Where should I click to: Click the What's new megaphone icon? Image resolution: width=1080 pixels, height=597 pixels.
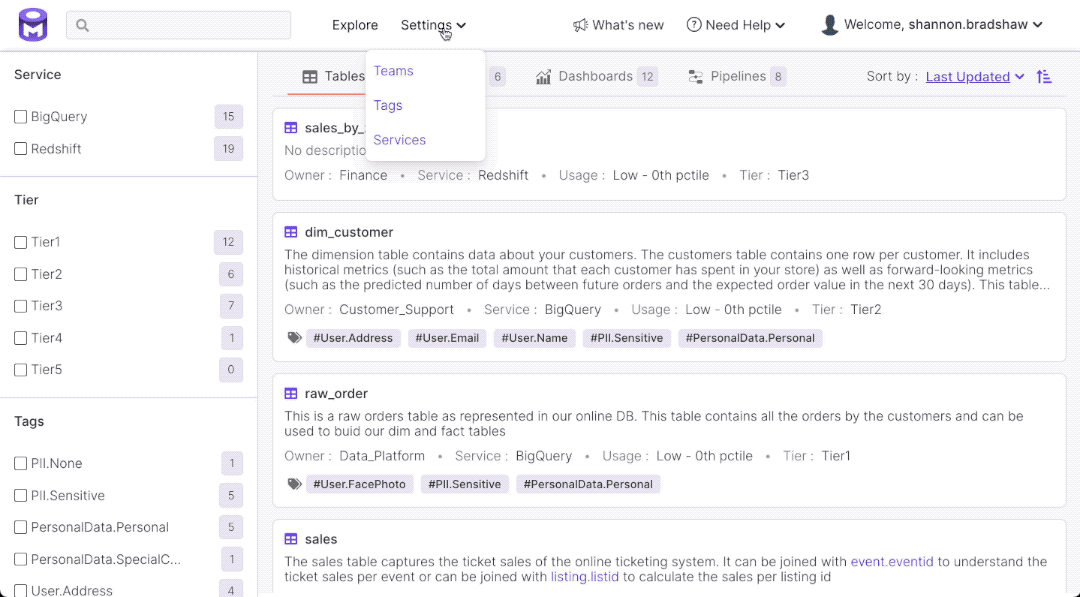click(580, 25)
